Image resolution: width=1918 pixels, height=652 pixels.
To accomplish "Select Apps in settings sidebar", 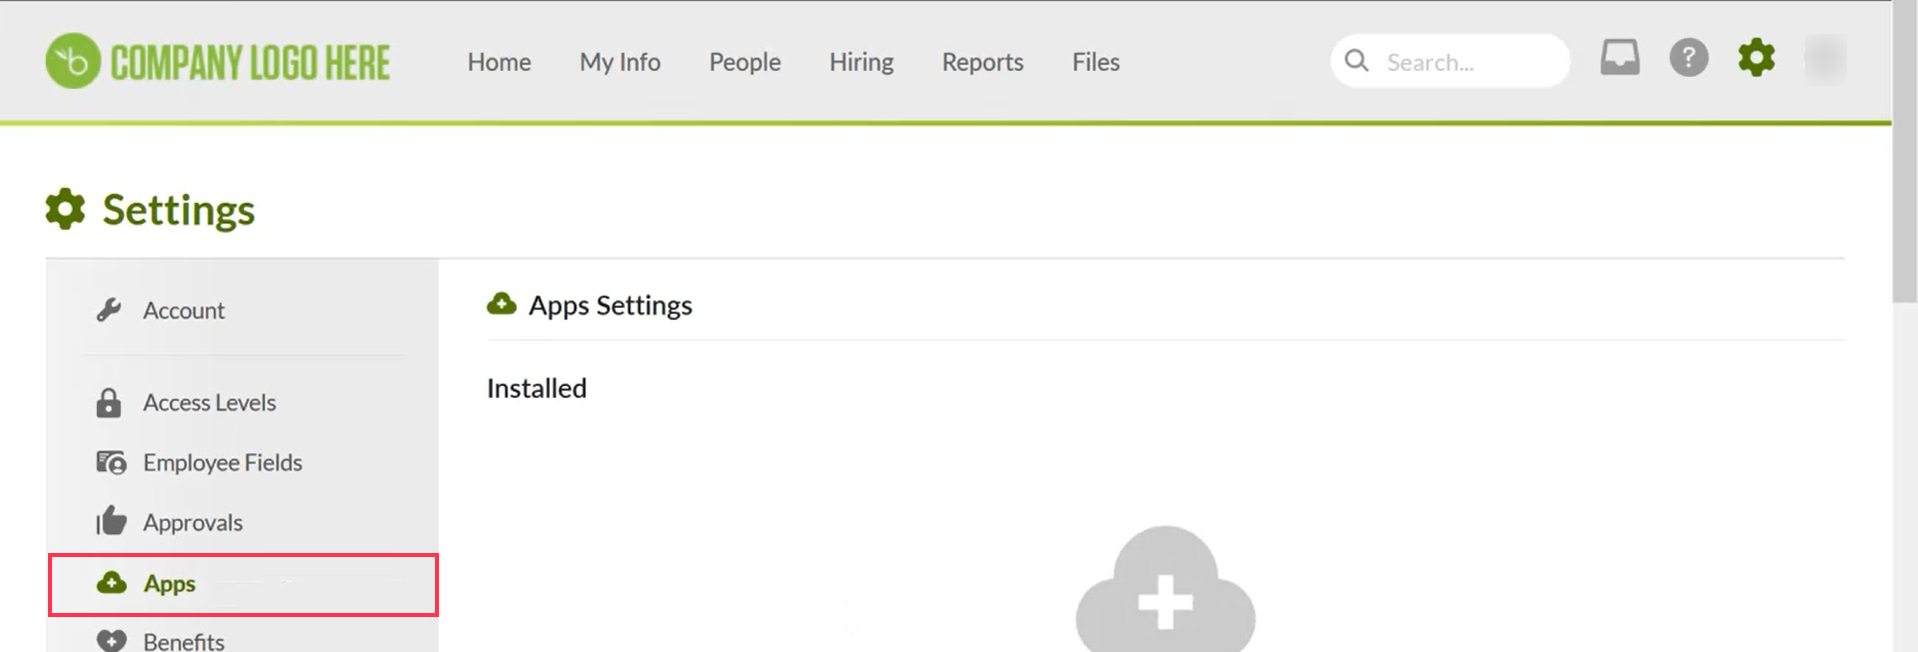I will pos(243,584).
